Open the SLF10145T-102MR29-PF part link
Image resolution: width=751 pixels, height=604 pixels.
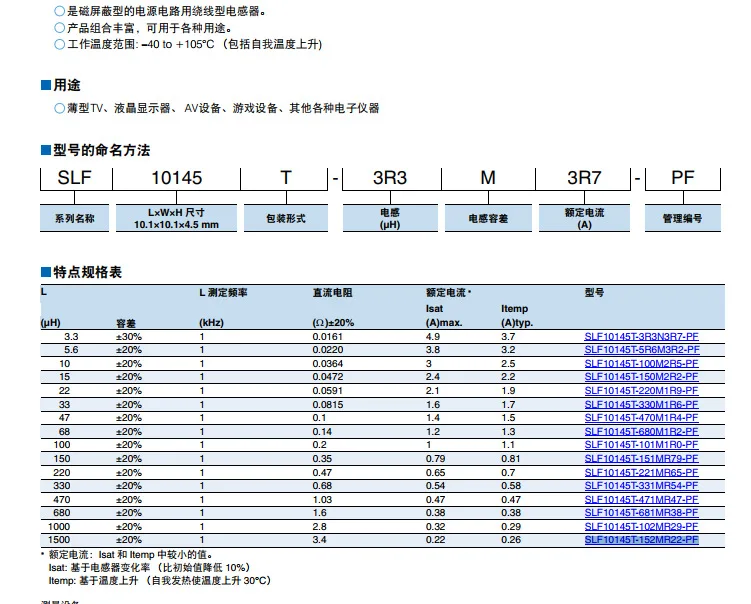tap(641, 527)
